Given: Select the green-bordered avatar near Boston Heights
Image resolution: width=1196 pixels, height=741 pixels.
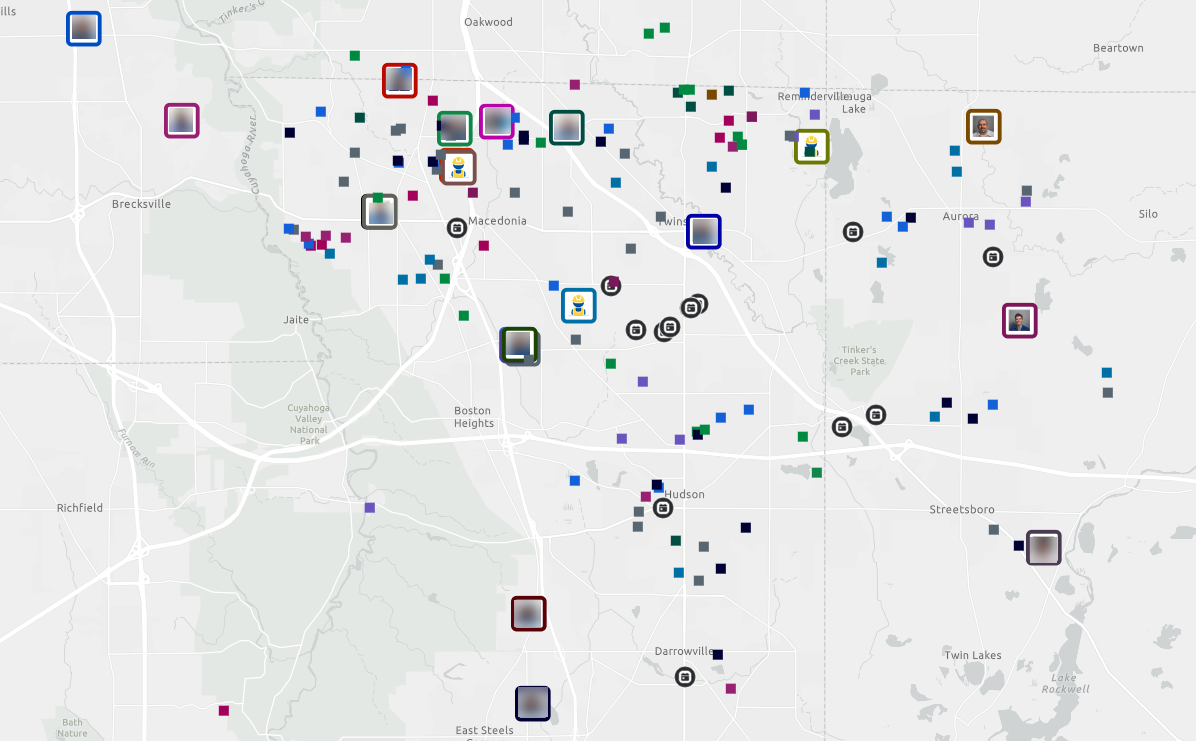Looking at the screenshot, I should click(x=519, y=345).
